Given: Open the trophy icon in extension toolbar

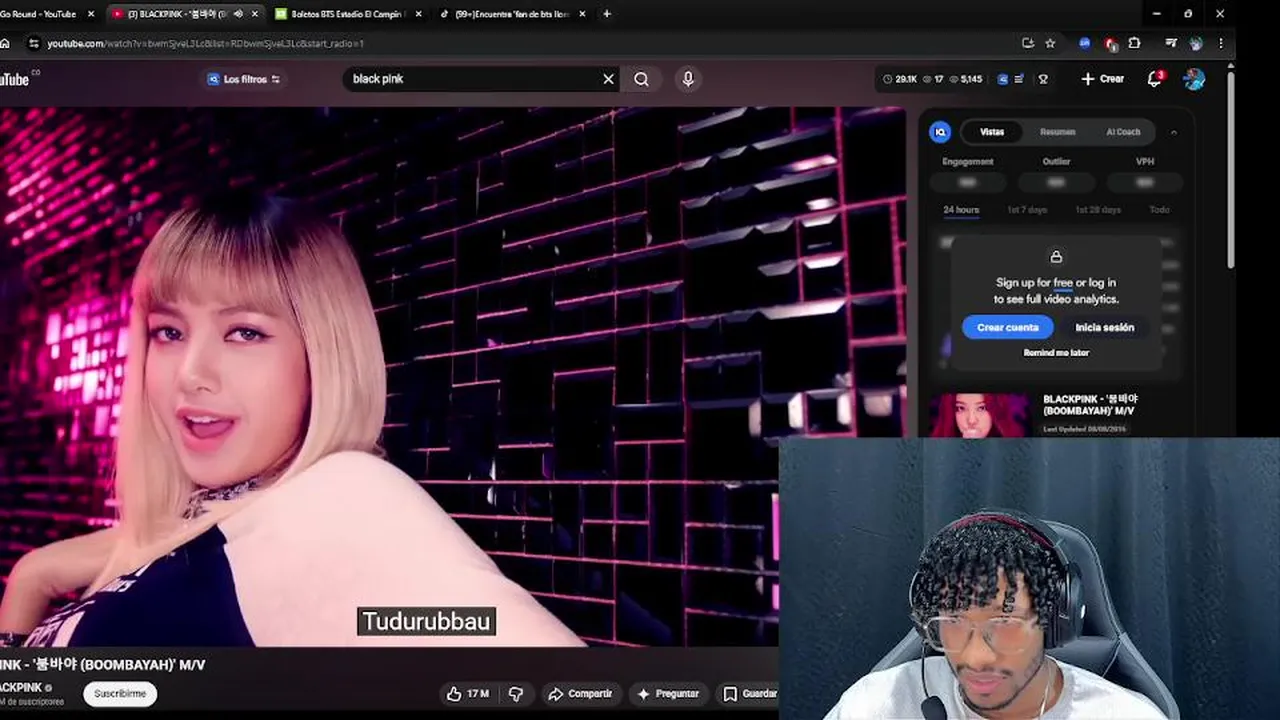Looking at the screenshot, I should (x=1042, y=79).
